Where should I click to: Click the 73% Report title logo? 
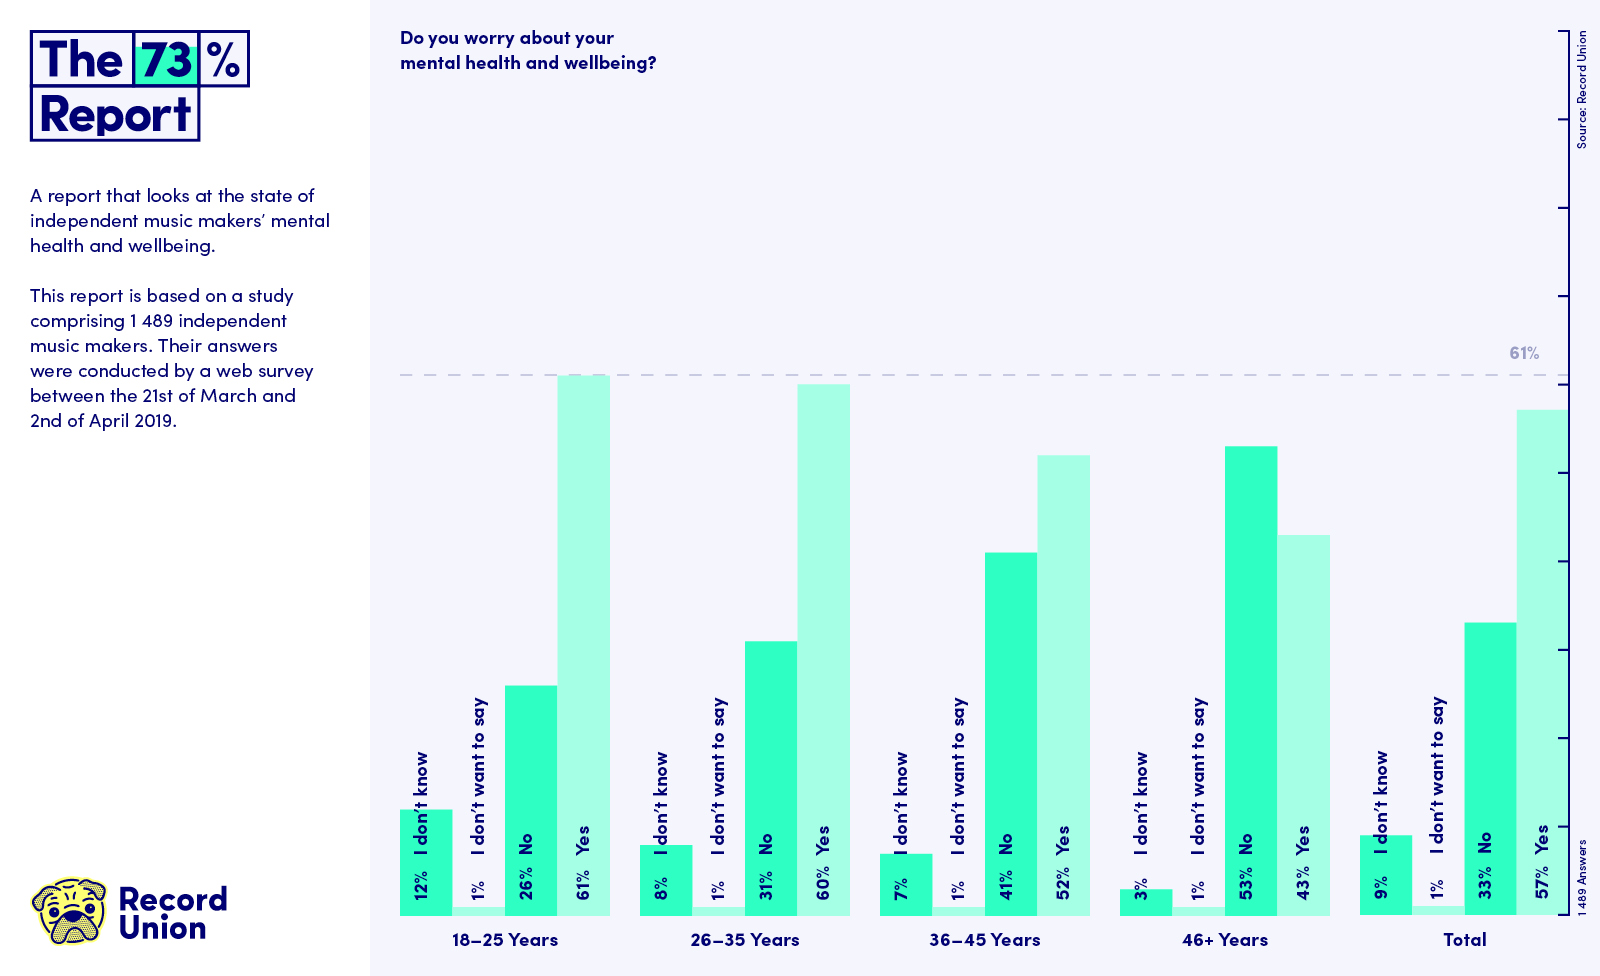pyautogui.click(x=140, y=86)
